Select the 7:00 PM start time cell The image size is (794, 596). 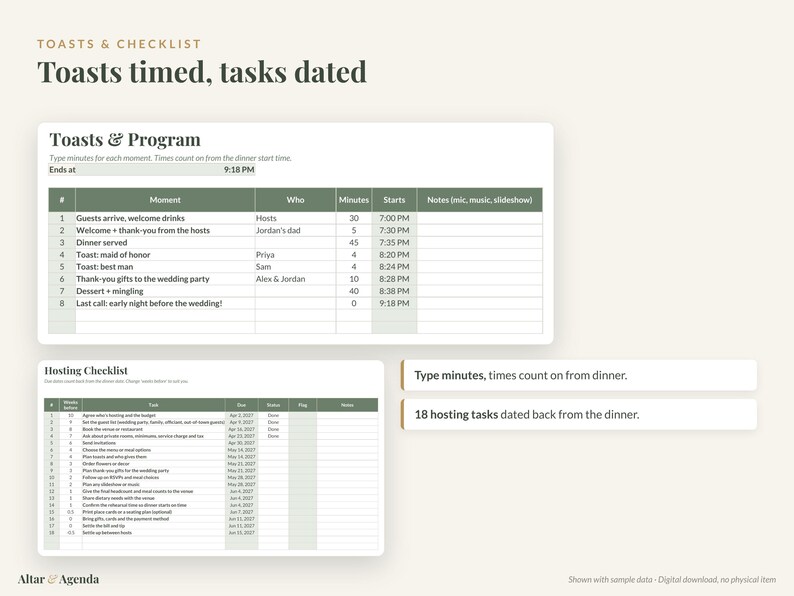[394, 218]
